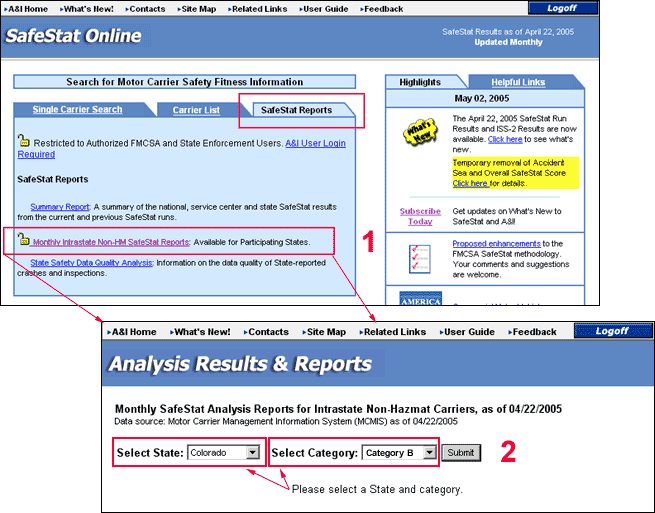Open User Guide in SafeStat Online menu
This screenshot has width=655, height=513.
coord(324,9)
